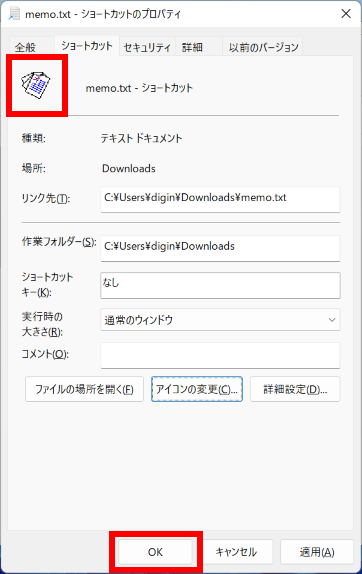
Task: Click the Downloads location text
Action: [129, 168]
